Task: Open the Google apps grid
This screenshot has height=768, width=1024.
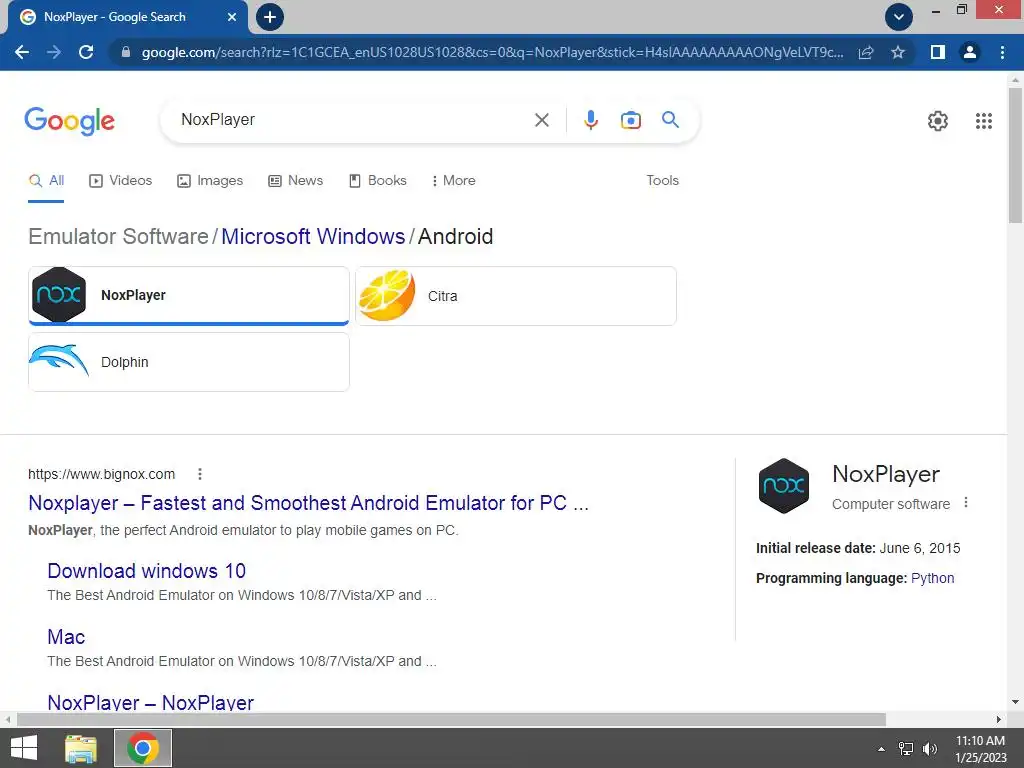Action: pos(984,121)
